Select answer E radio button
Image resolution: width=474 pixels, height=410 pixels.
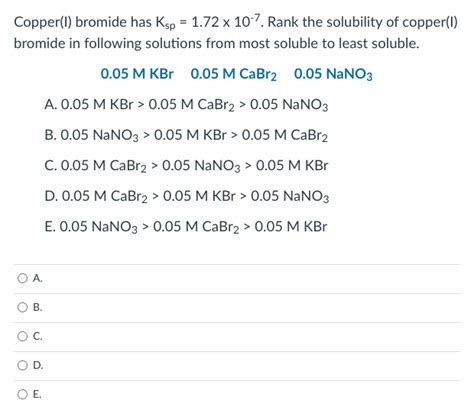pos(22,394)
